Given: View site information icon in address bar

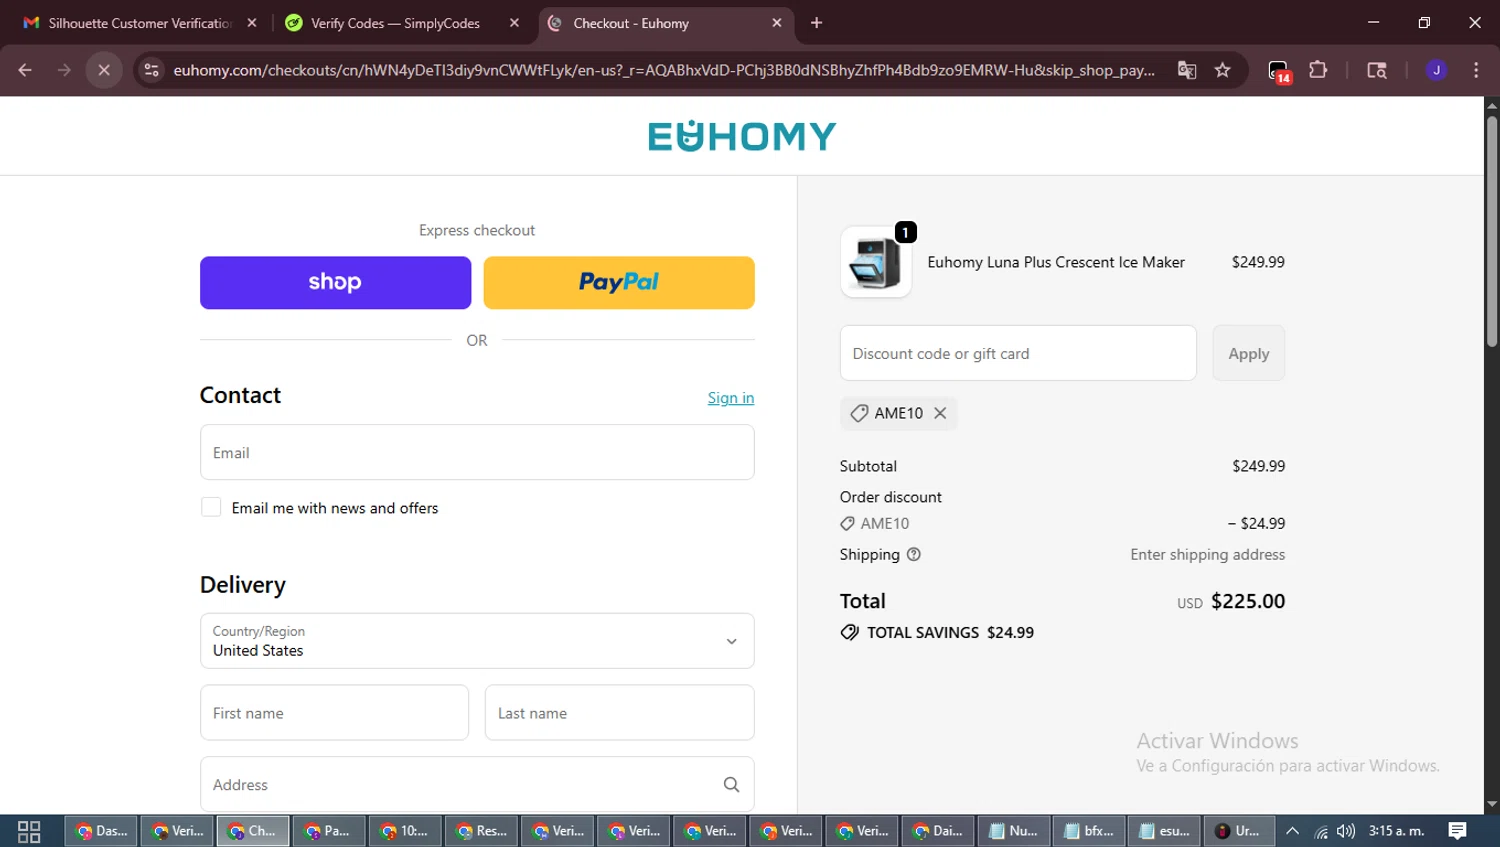Looking at the screenshot, I should click(152, 70).
